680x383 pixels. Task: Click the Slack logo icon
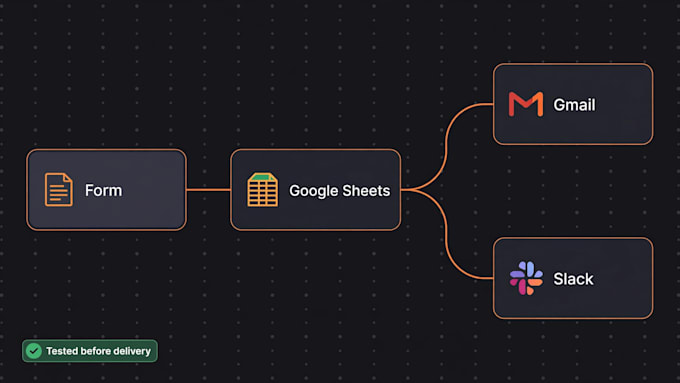coord(526,278)
